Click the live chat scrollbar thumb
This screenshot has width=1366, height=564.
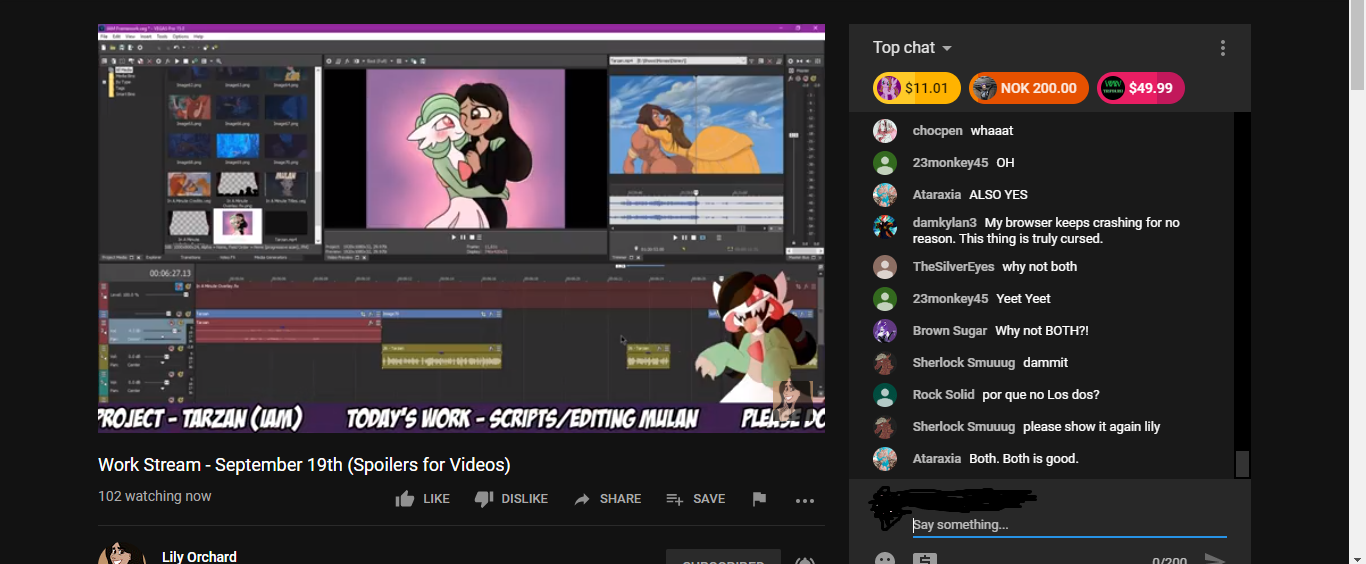1242,465
